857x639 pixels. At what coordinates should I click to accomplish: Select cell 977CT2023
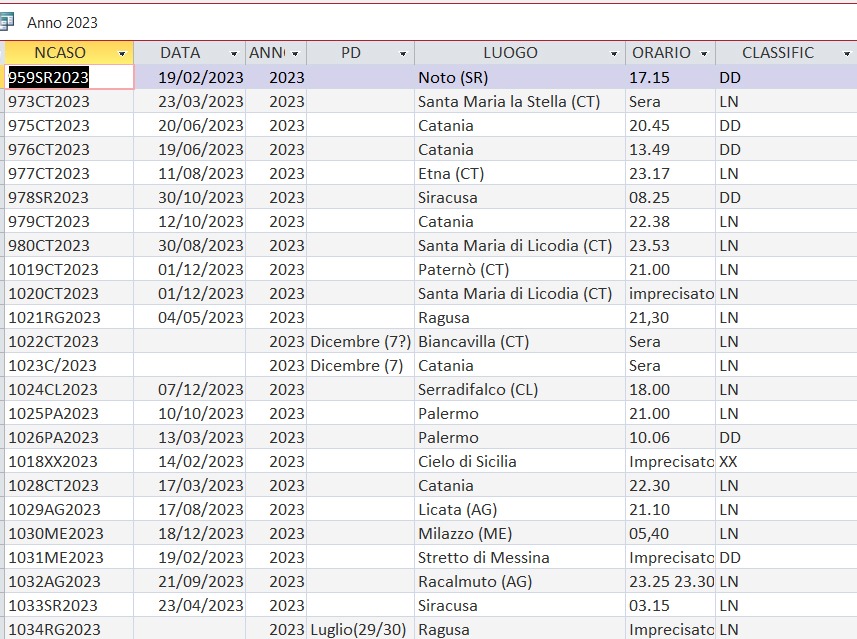(x=69, y=174)
